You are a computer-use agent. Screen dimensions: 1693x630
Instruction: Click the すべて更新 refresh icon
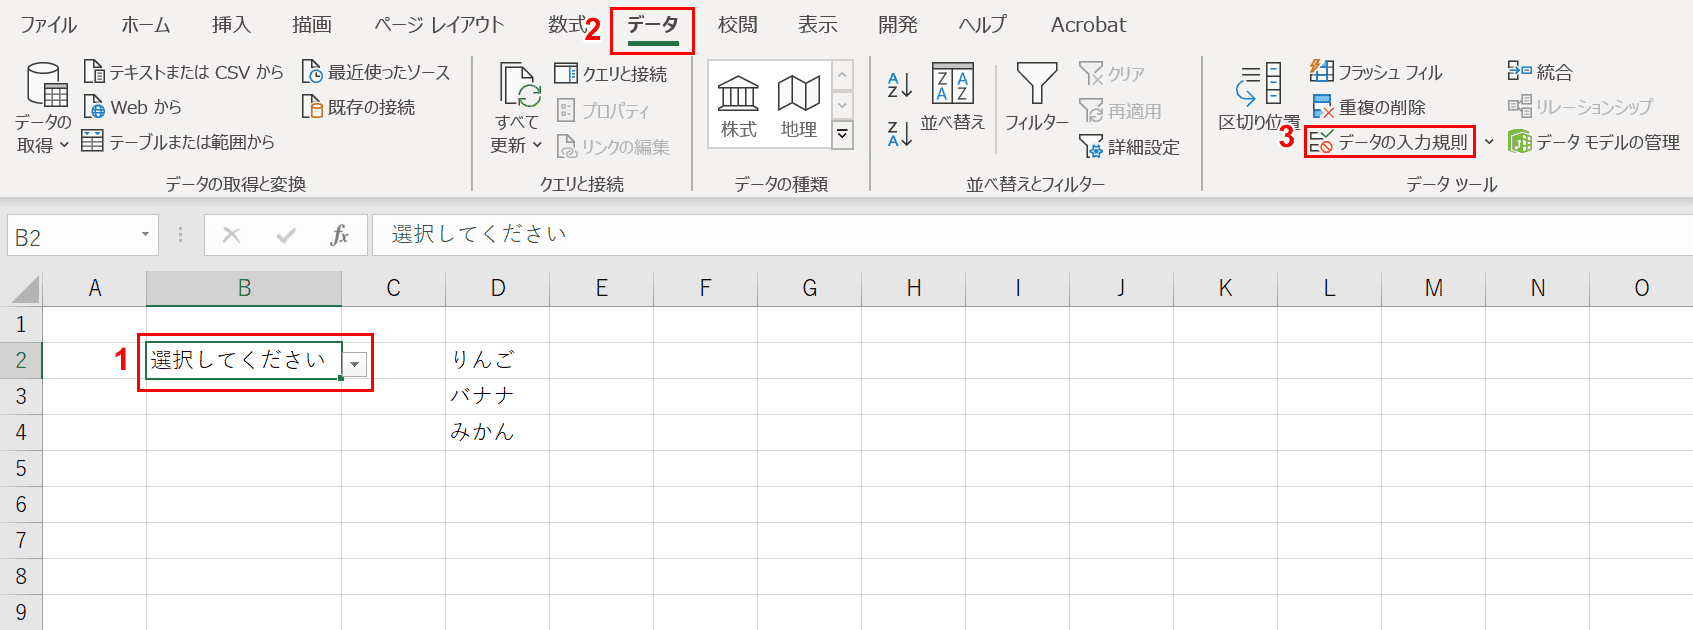click(519, 84)
